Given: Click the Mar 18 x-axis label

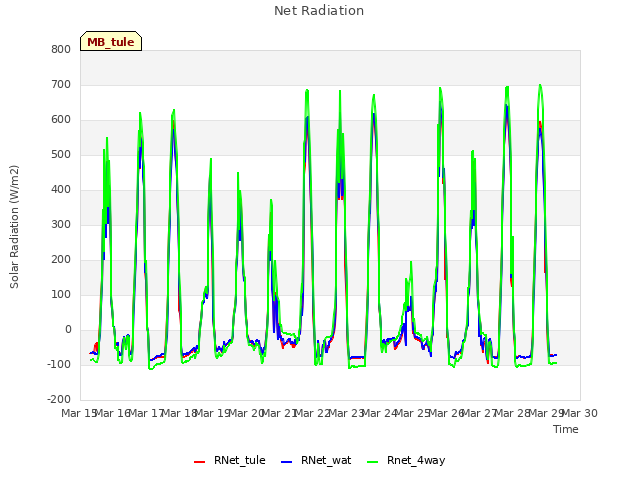Looking at the screenshot, I should 179,413.
